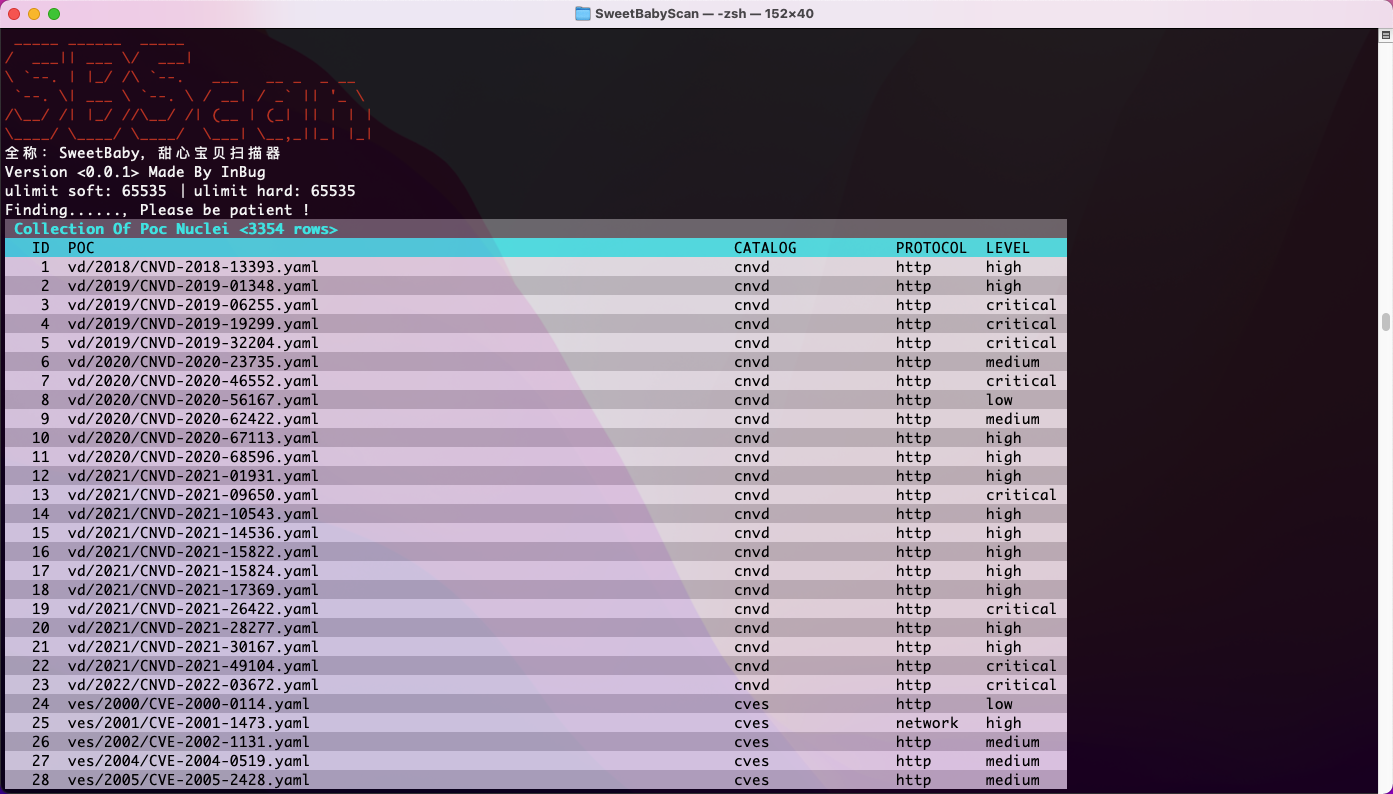The image size is (1393, 794).
Task: Click the PROTOCOL column header
Action: point(931,248)
